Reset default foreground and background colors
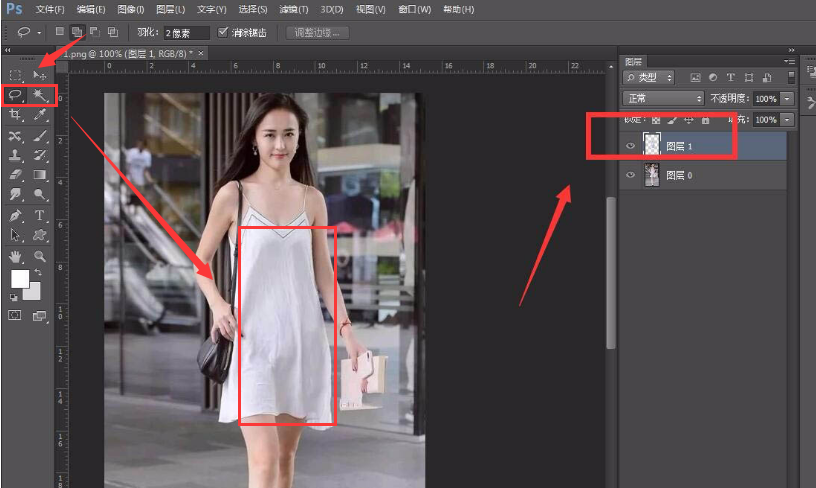 [14, 298]
